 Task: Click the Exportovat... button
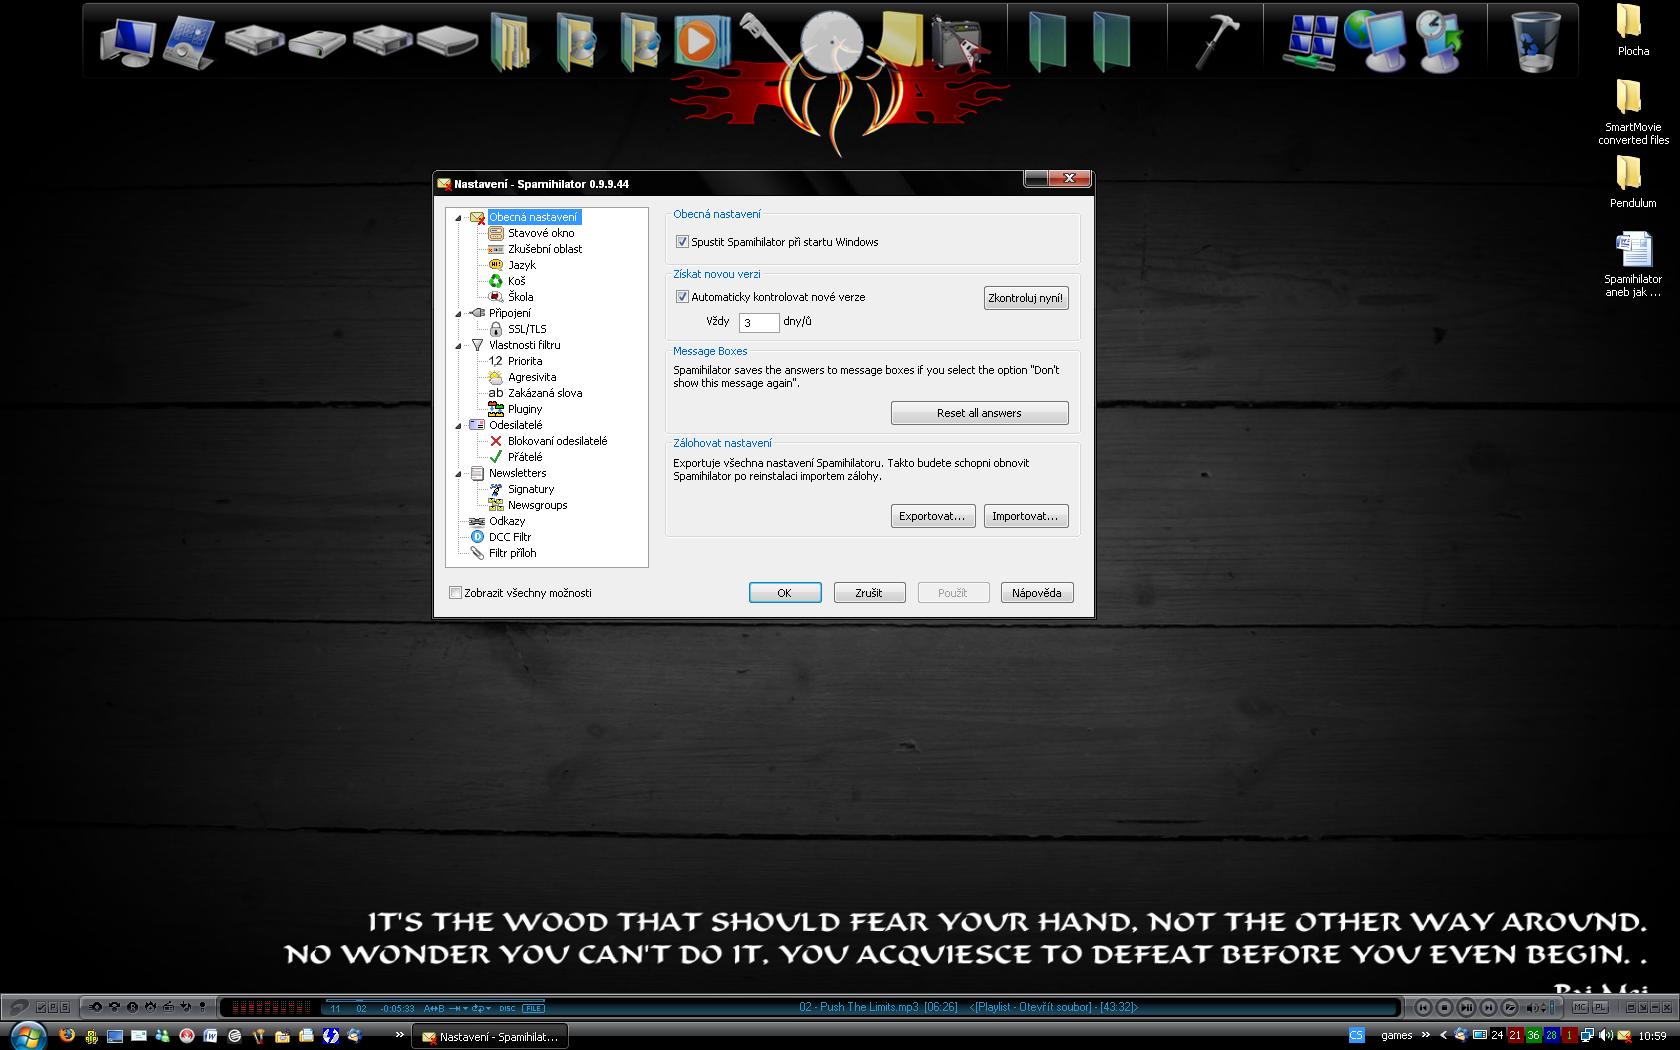click(932, 516)
